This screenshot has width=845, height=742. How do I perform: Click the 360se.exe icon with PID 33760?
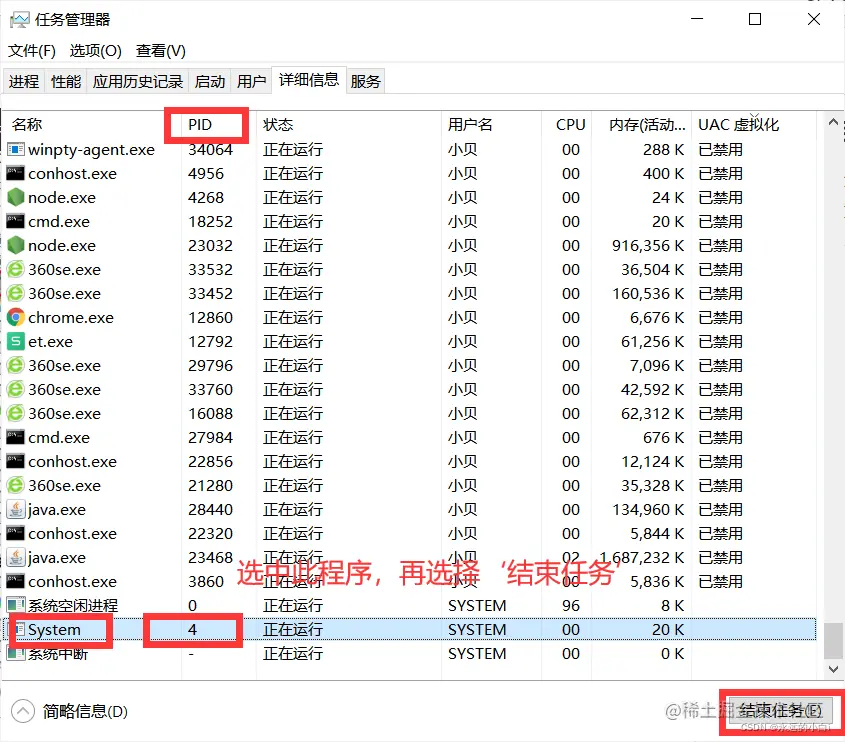16,389
